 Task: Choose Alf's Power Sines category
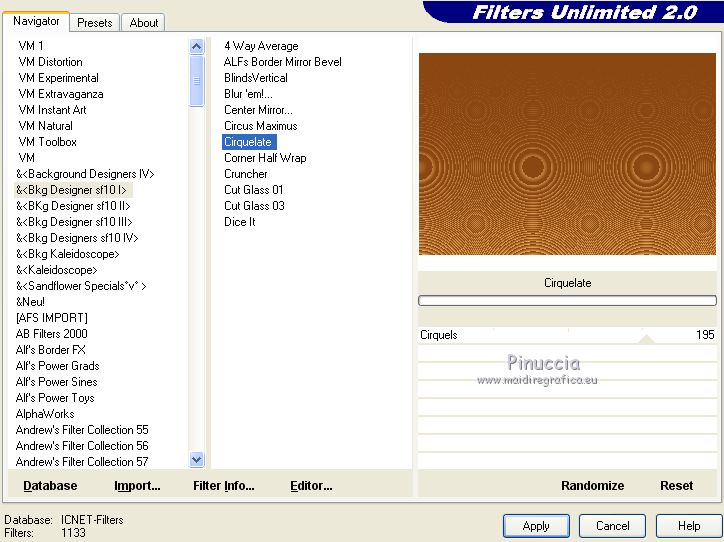[56, 382]
